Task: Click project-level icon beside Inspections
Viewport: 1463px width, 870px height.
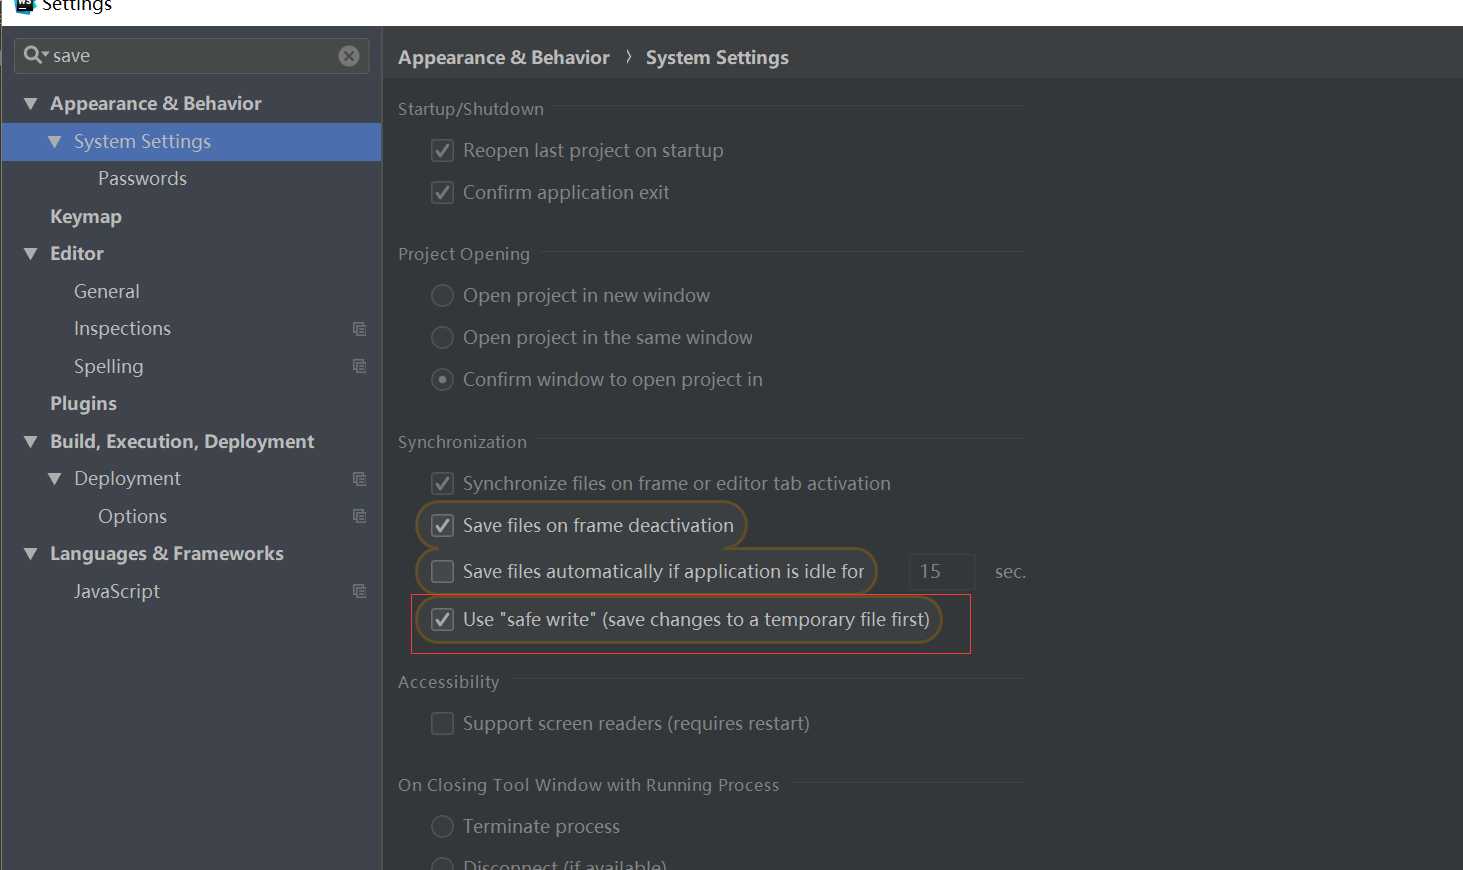Action: 359,329
